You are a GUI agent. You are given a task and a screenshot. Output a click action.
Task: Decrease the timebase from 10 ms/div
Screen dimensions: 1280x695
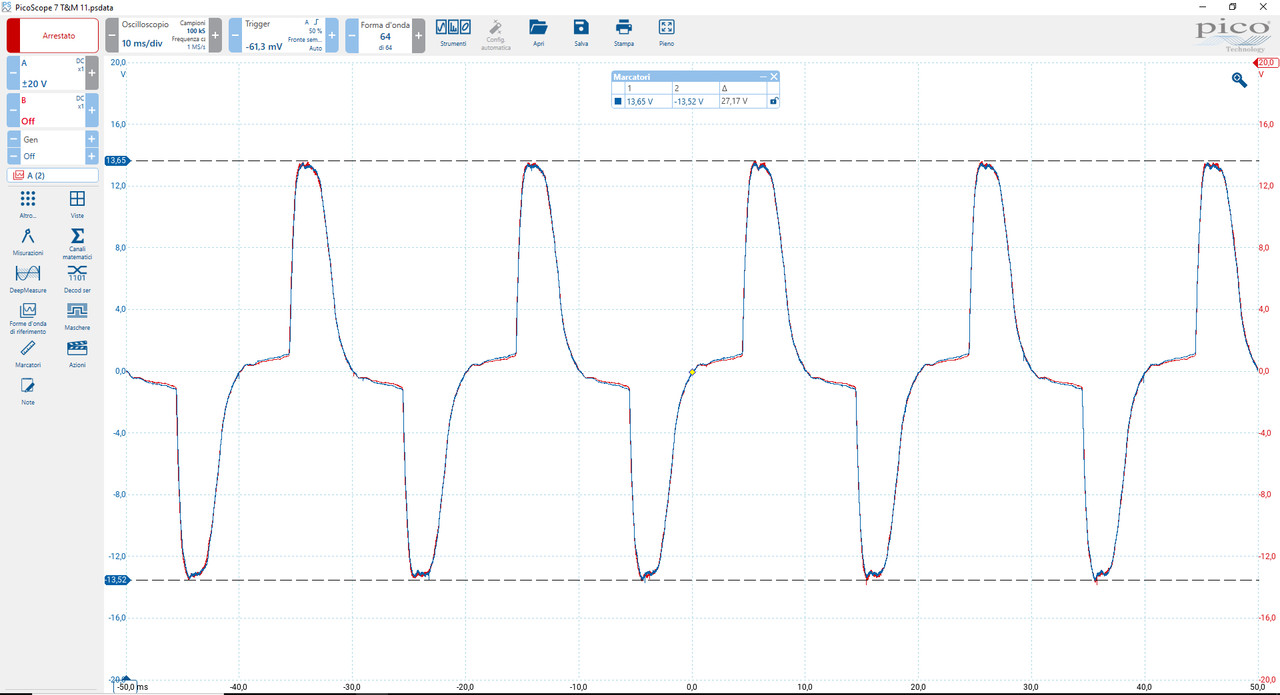(x=111, y=35)
